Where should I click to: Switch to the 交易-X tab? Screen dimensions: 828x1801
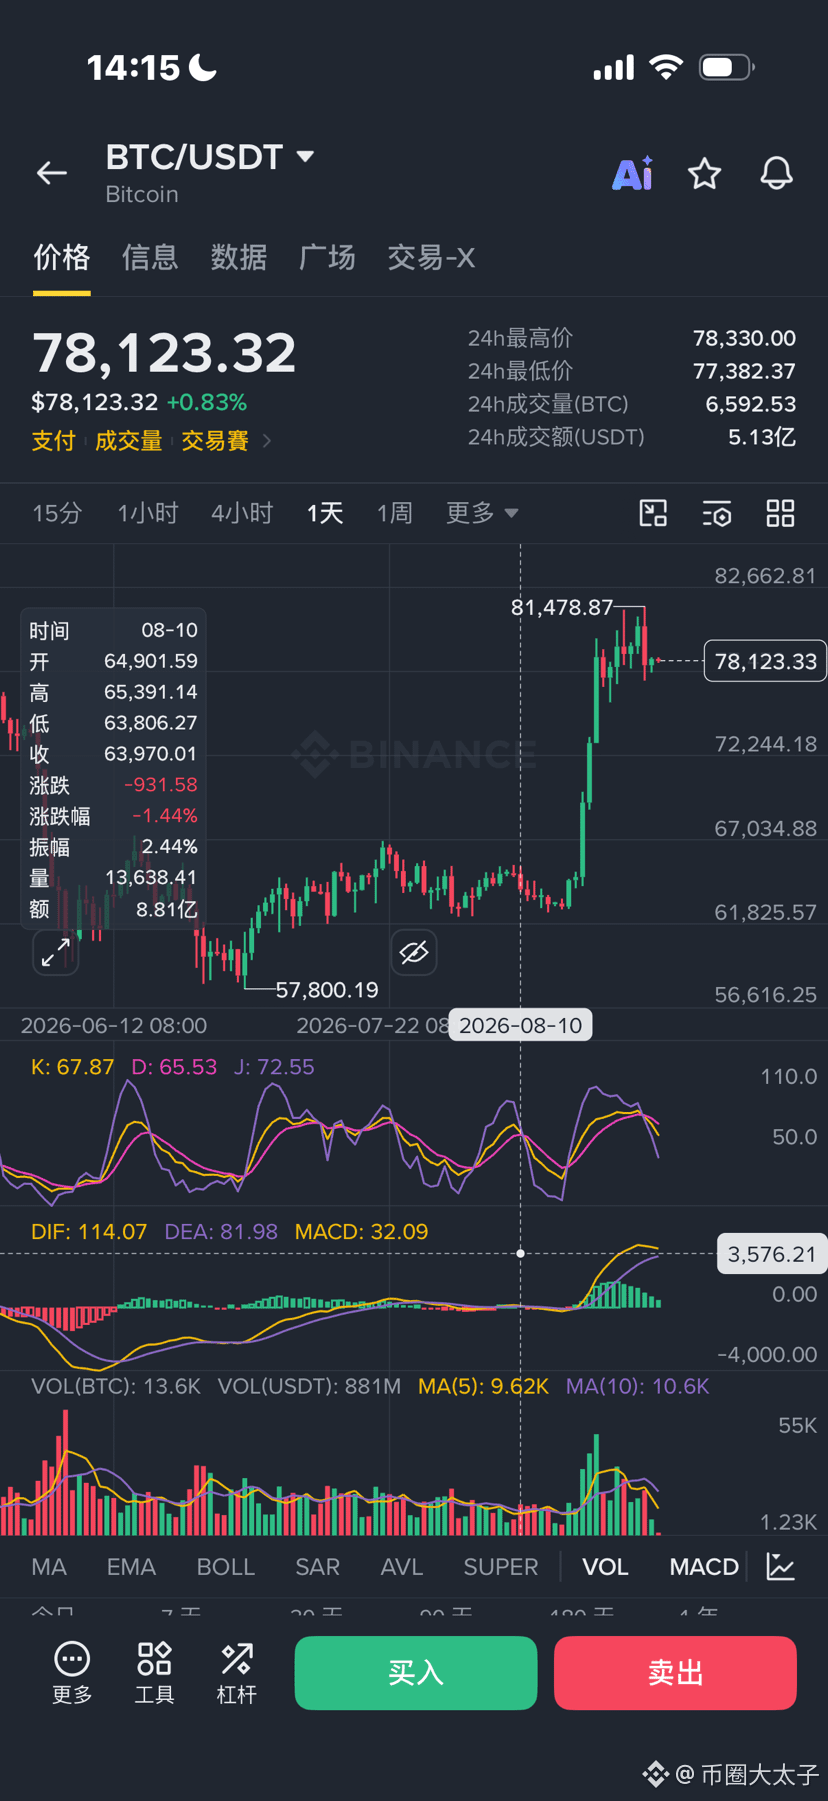[x=431, y=257]
